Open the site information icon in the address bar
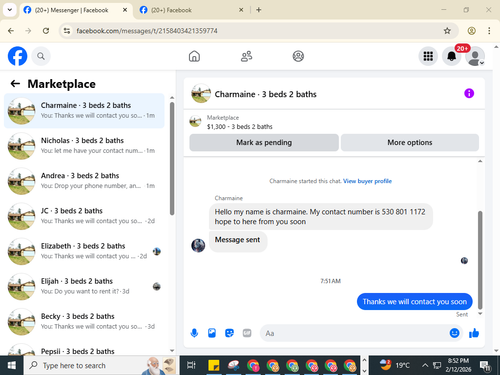Image resolution: width=500 pixels, height=375 pixels. [67, 31]
